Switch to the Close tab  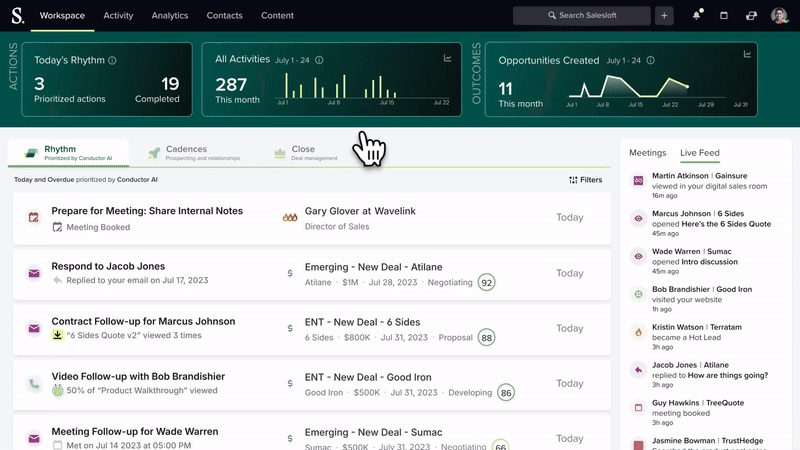[x=306, y=153]
